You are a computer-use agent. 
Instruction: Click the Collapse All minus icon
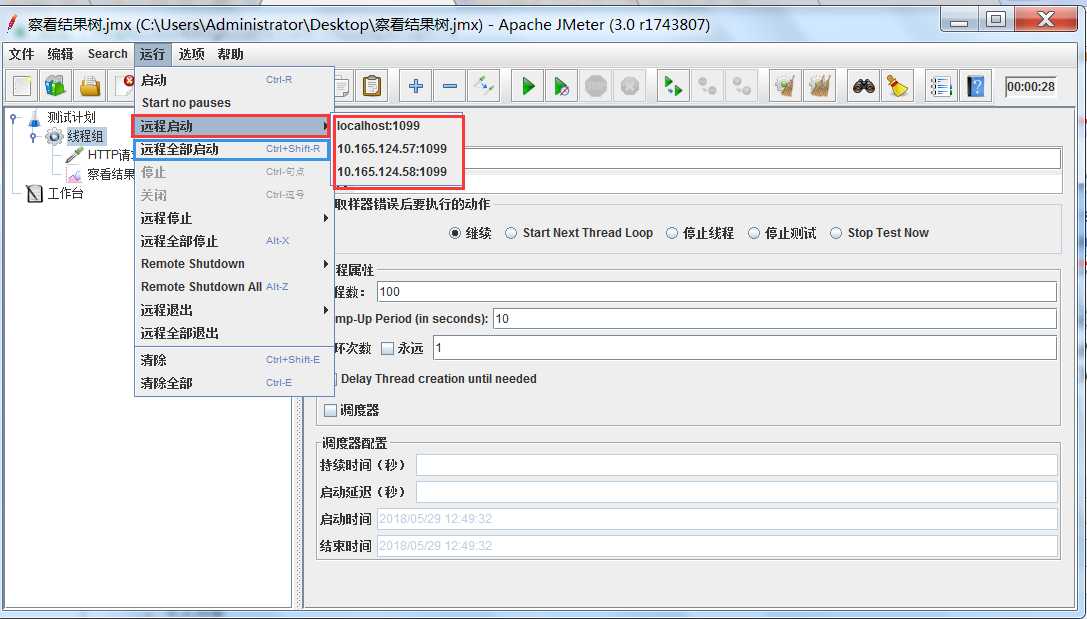(450, 87)
